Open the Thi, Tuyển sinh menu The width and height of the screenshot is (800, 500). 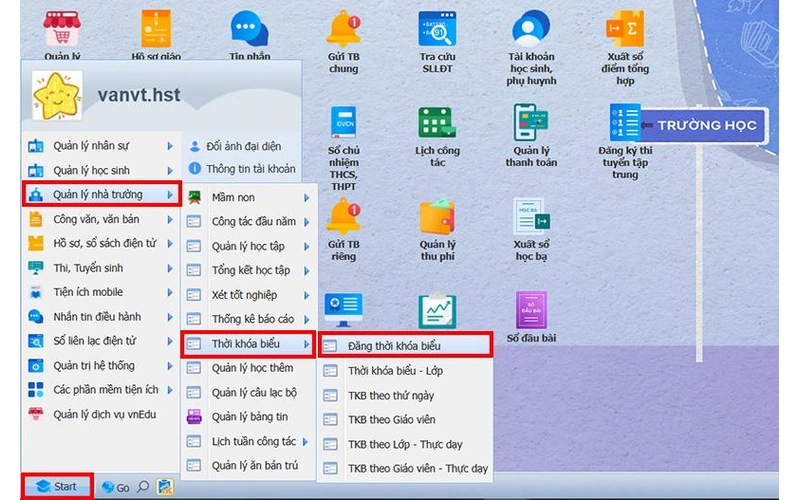click(x=101, y=268)
